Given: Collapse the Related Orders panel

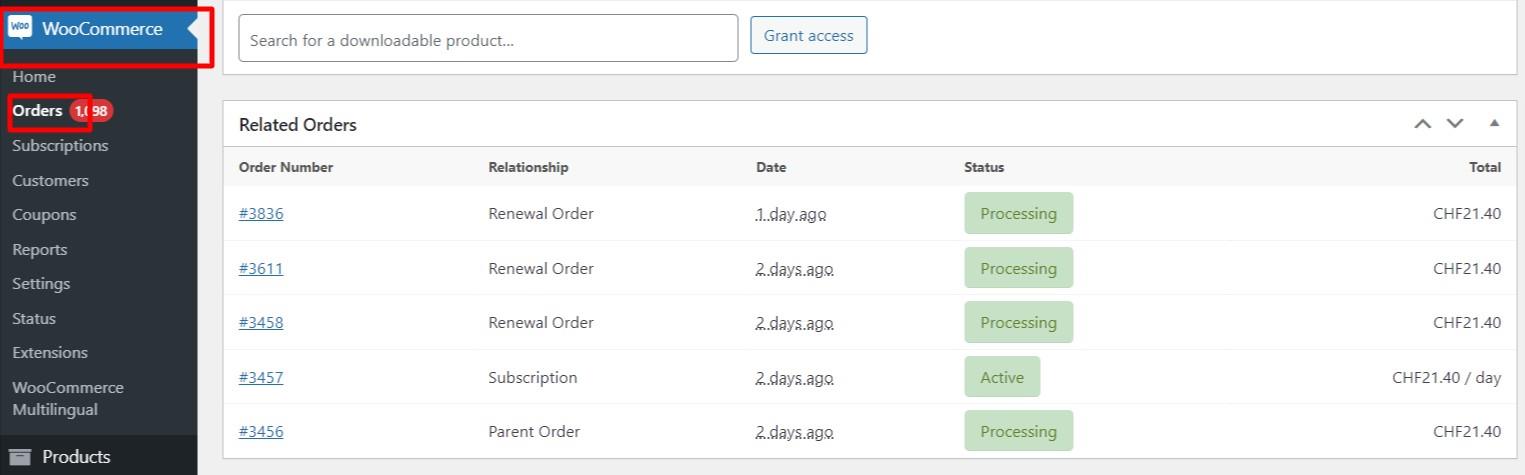Looking at the screenshot, I should coord(1494,124).
